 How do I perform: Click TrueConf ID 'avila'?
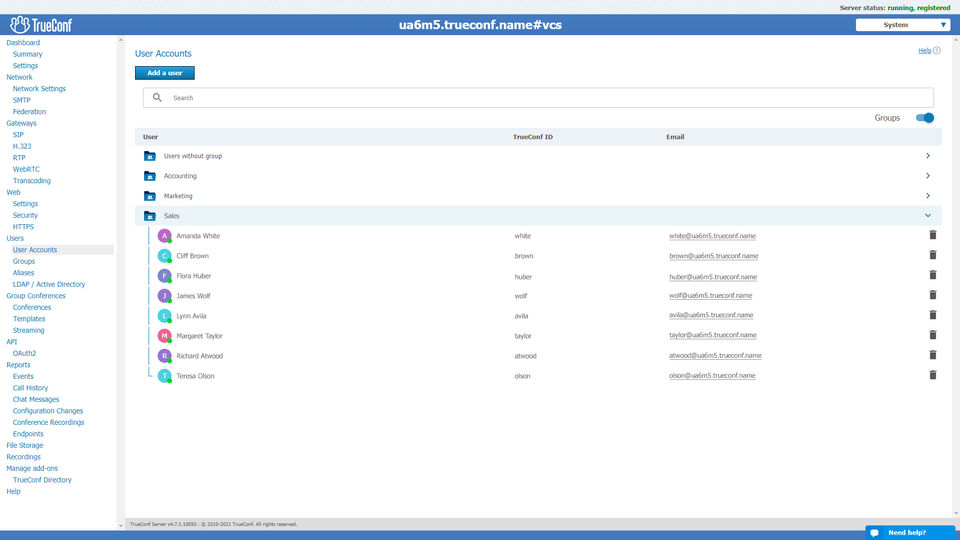click(521, 316)
